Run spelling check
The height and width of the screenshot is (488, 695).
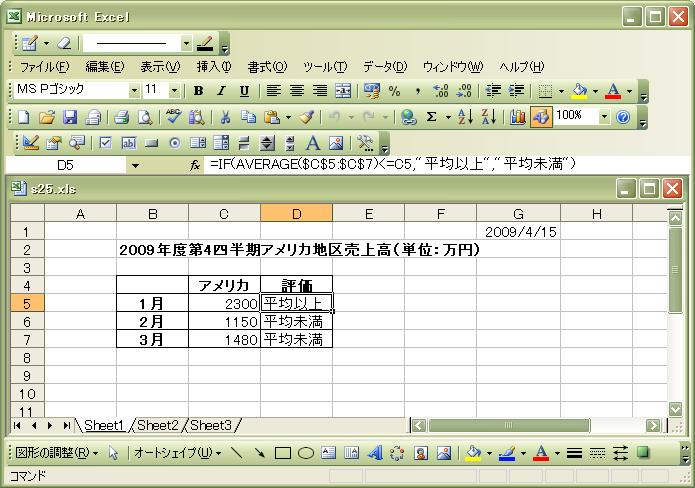click(173, 117)
